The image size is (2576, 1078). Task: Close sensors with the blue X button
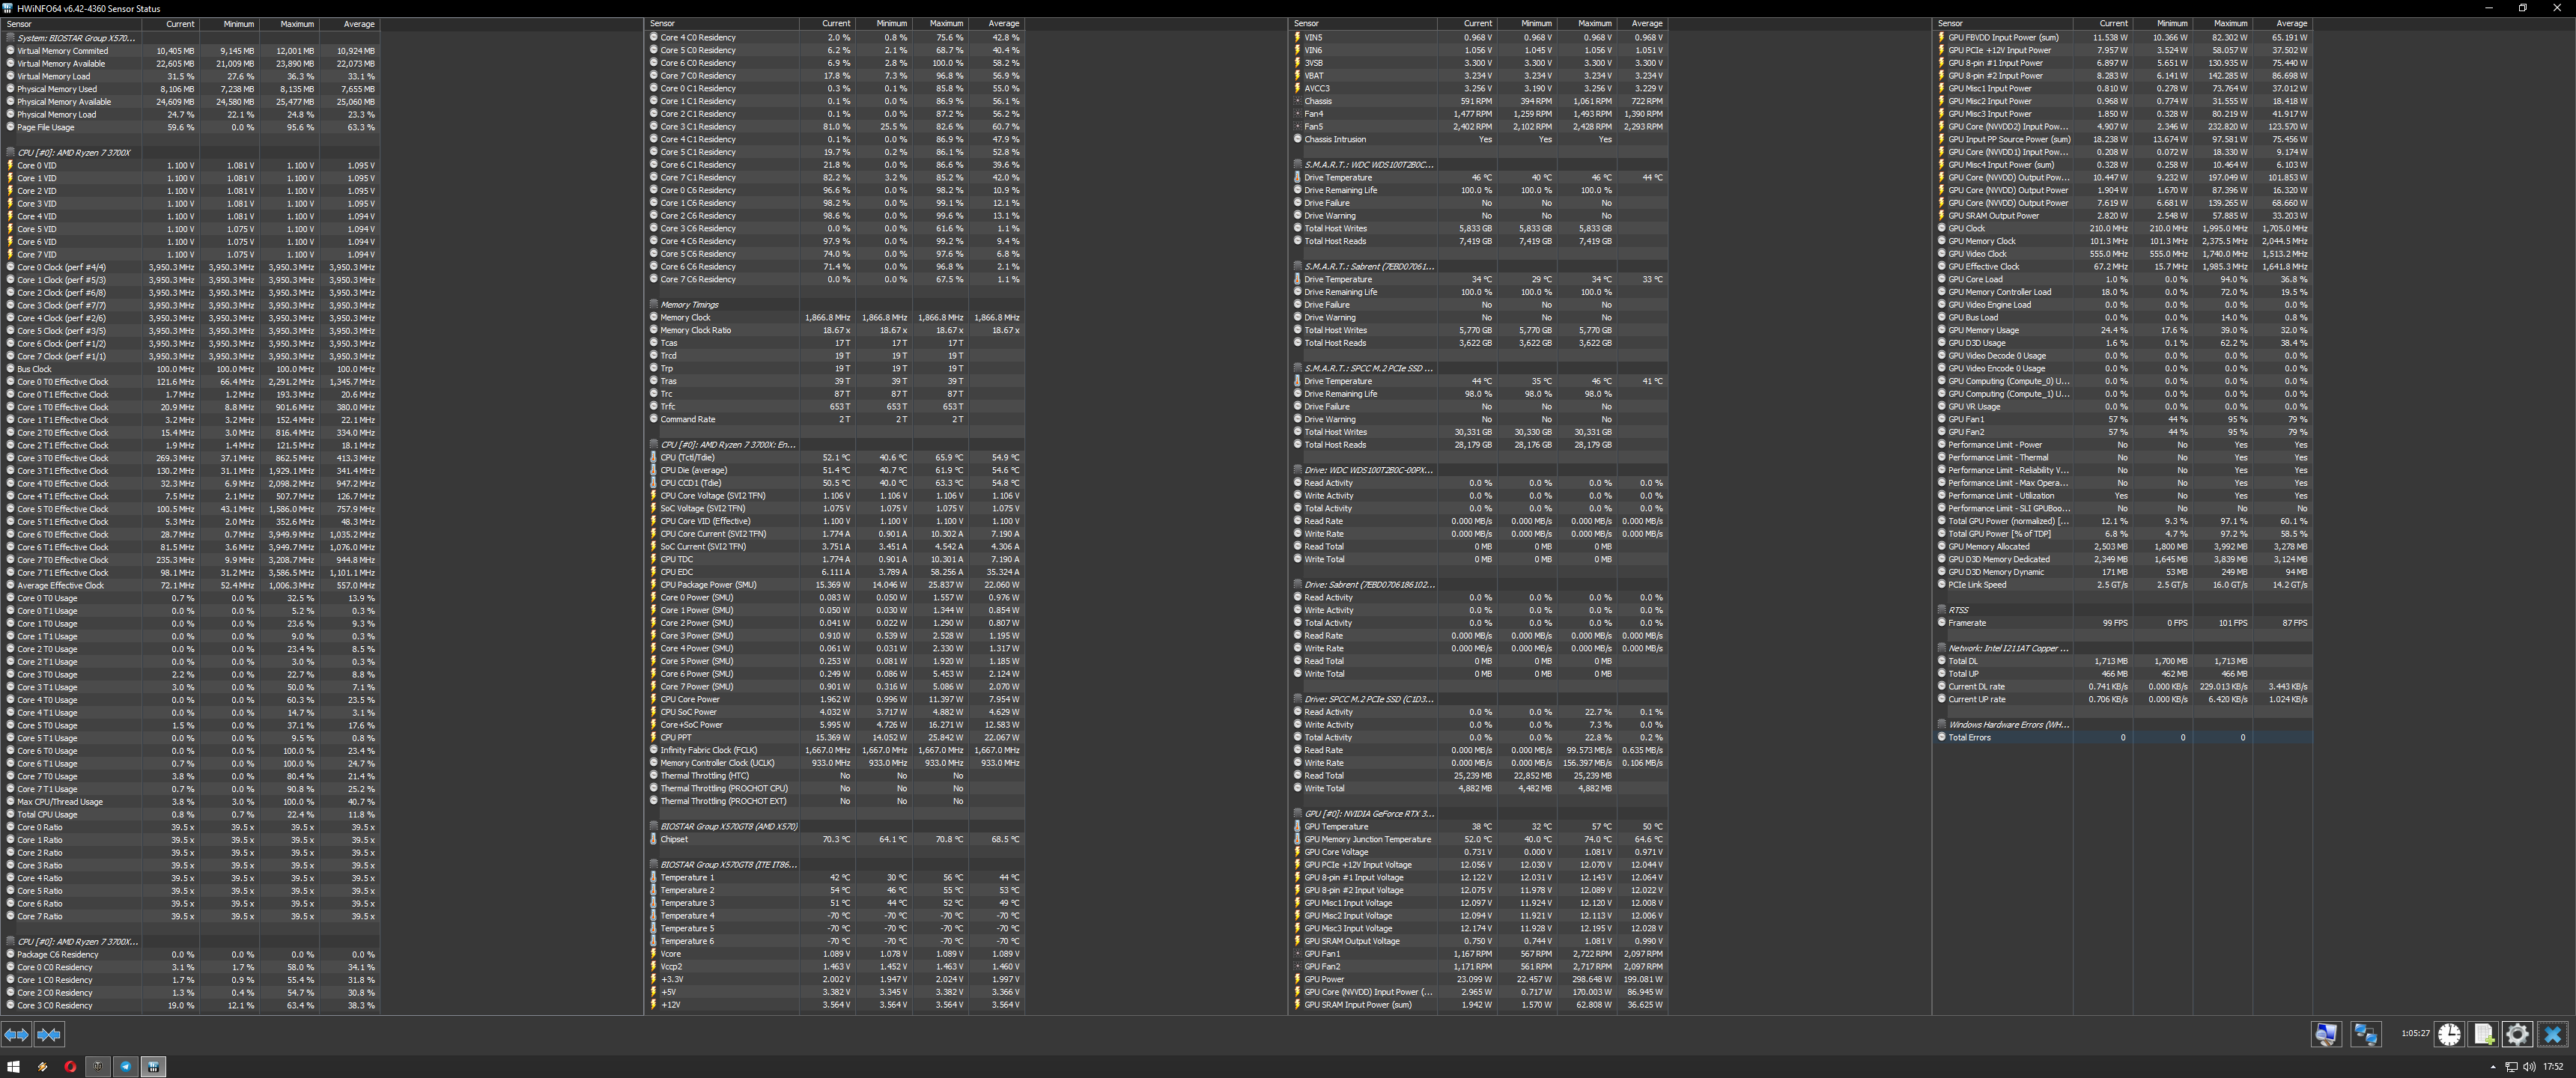pyautogui.click(x=2552, y=1035)
